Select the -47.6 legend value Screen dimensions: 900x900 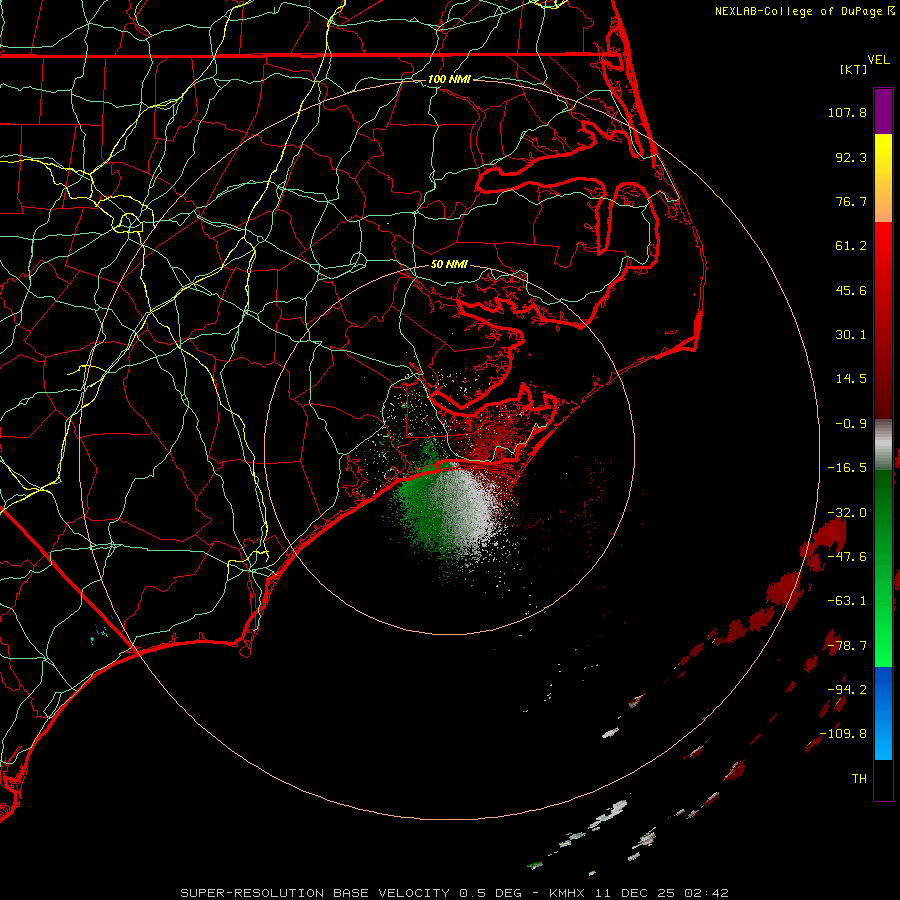[x=847, y=557]
